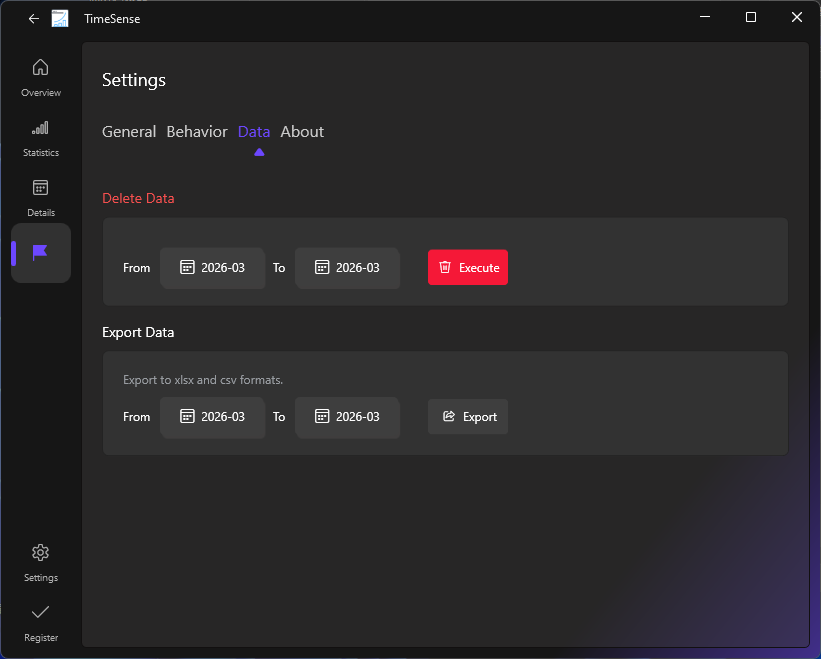Click the back arrow at top left

point(33,18)
